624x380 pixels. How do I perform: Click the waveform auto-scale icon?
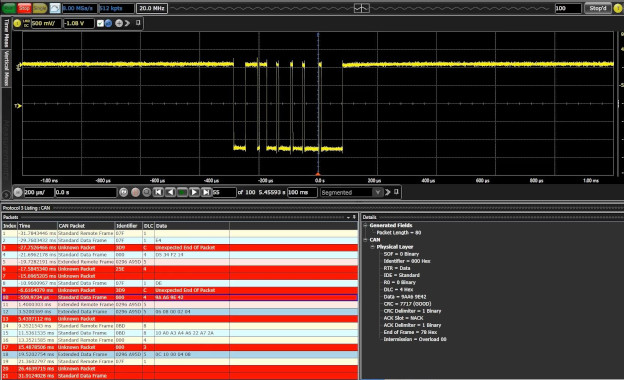(55, 8)
